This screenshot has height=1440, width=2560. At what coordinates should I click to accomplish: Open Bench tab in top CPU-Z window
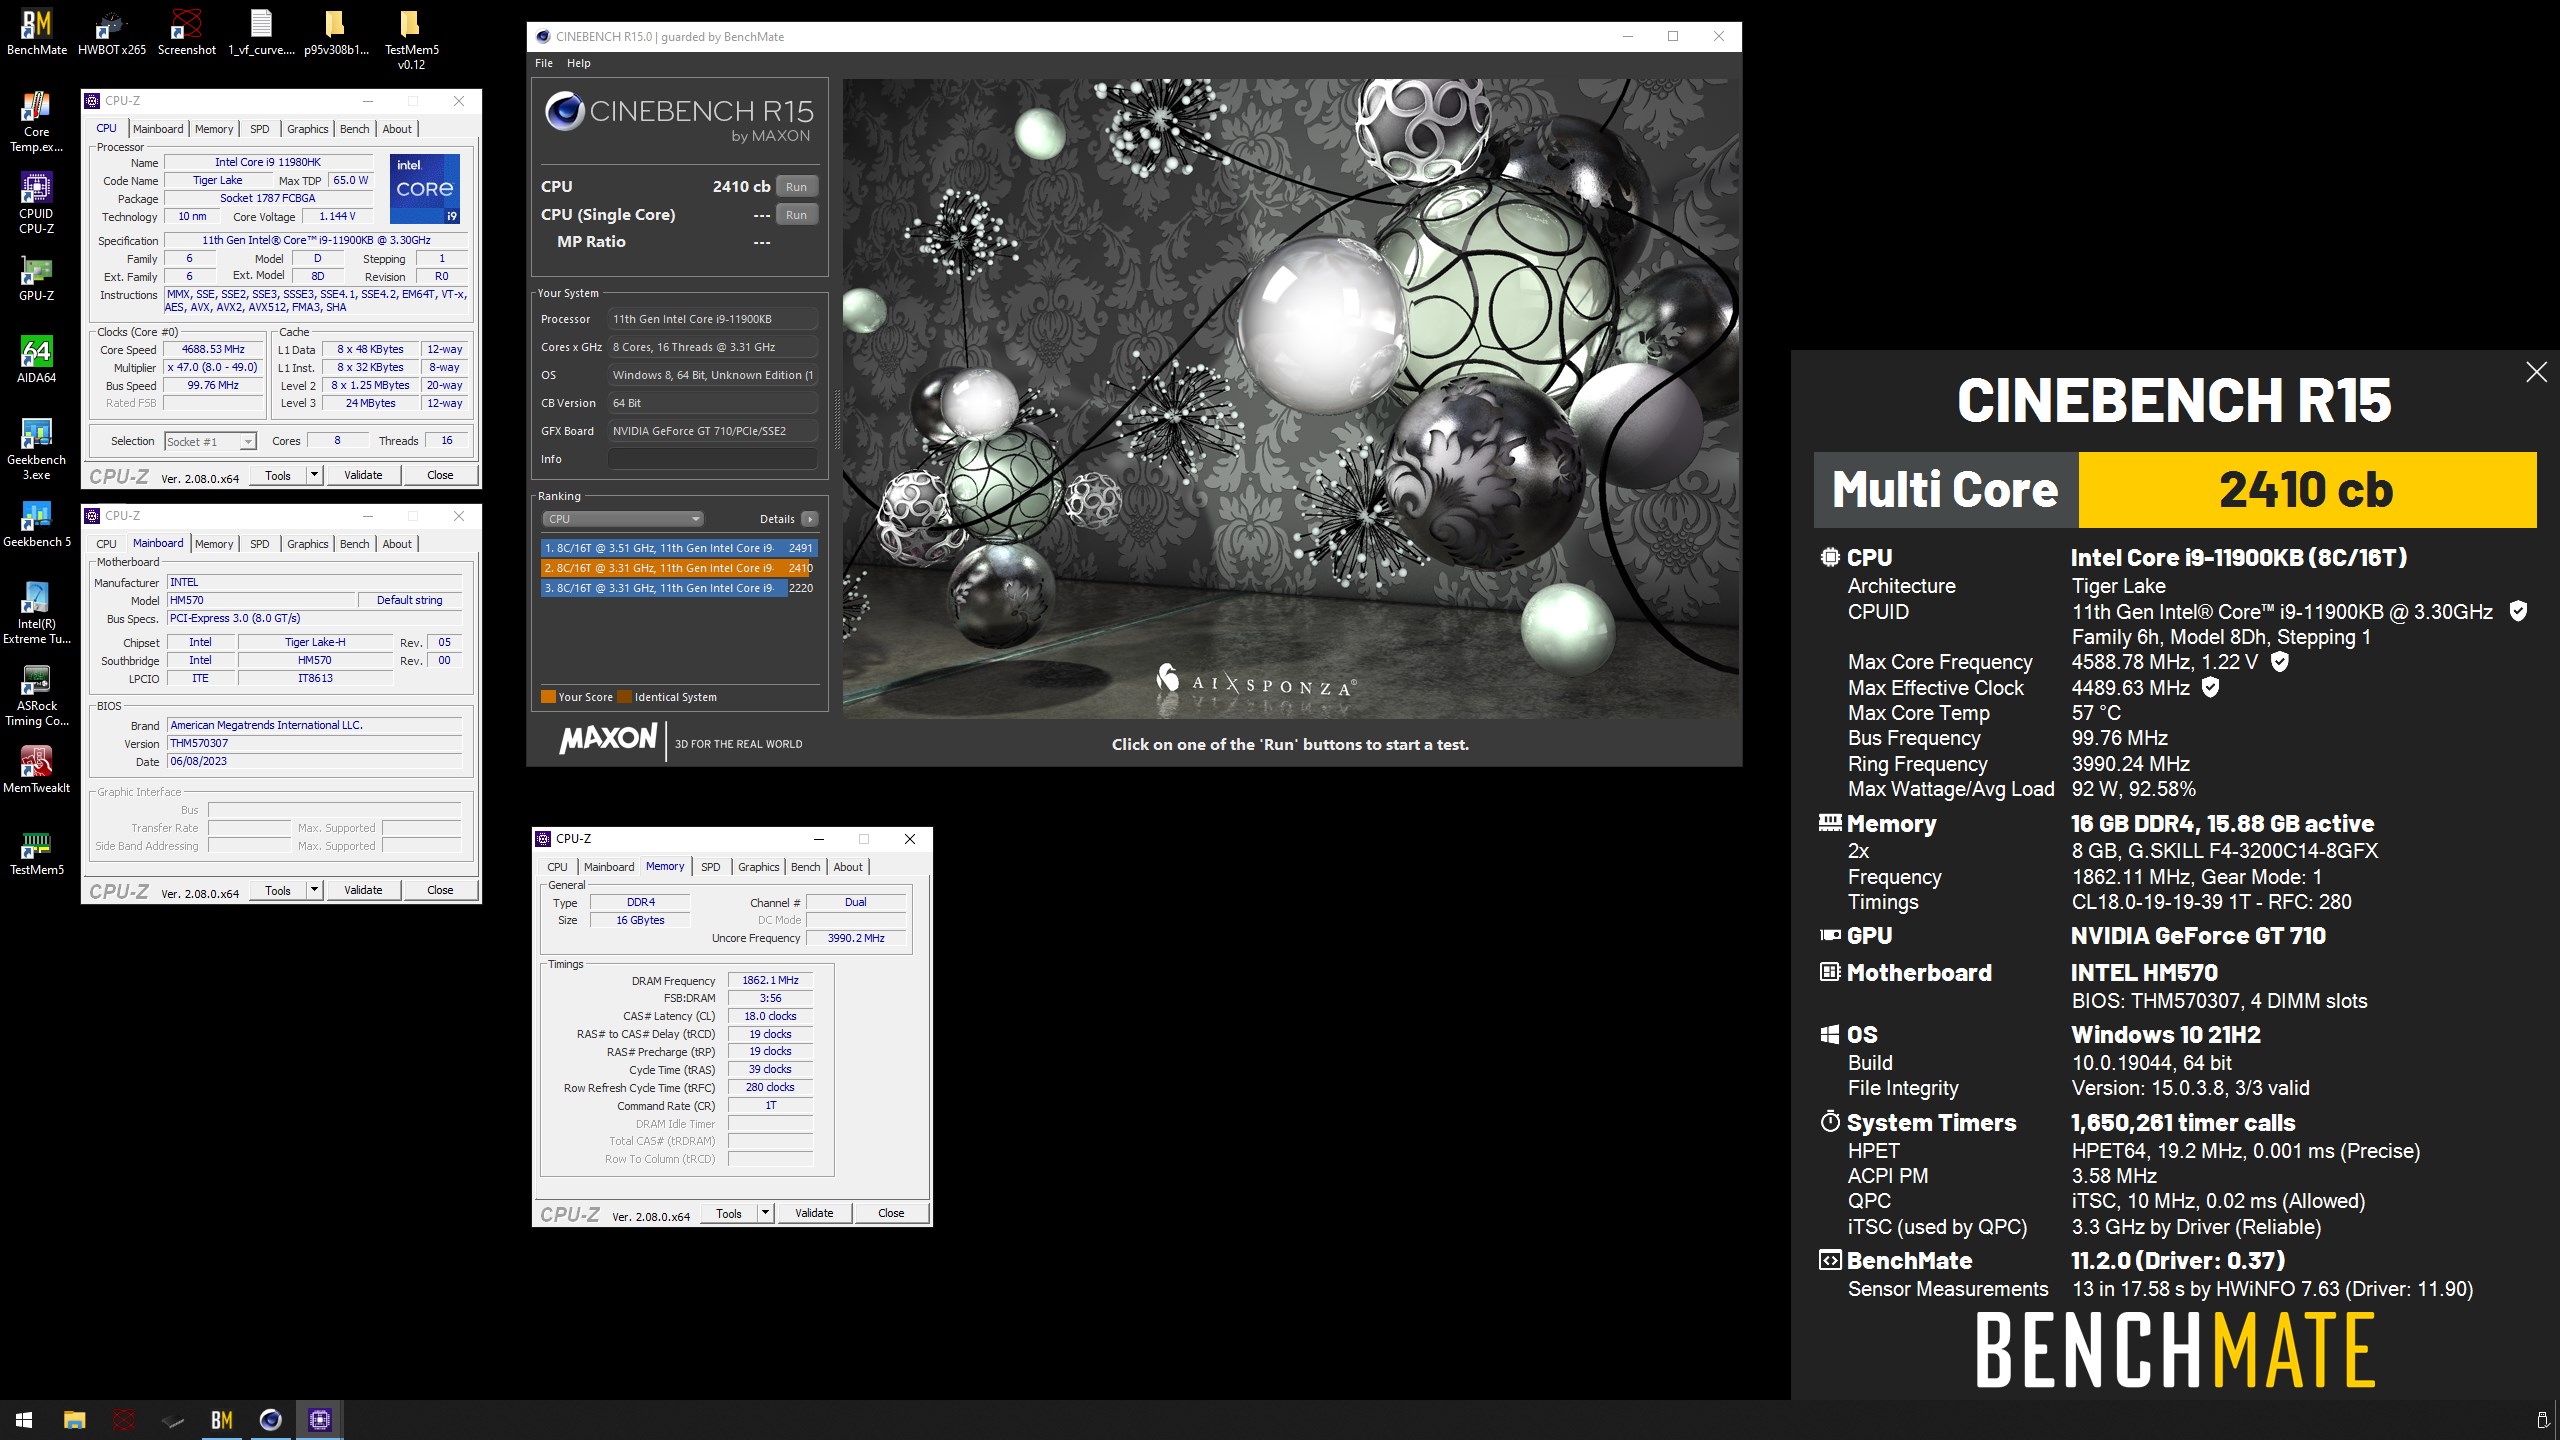355,129
